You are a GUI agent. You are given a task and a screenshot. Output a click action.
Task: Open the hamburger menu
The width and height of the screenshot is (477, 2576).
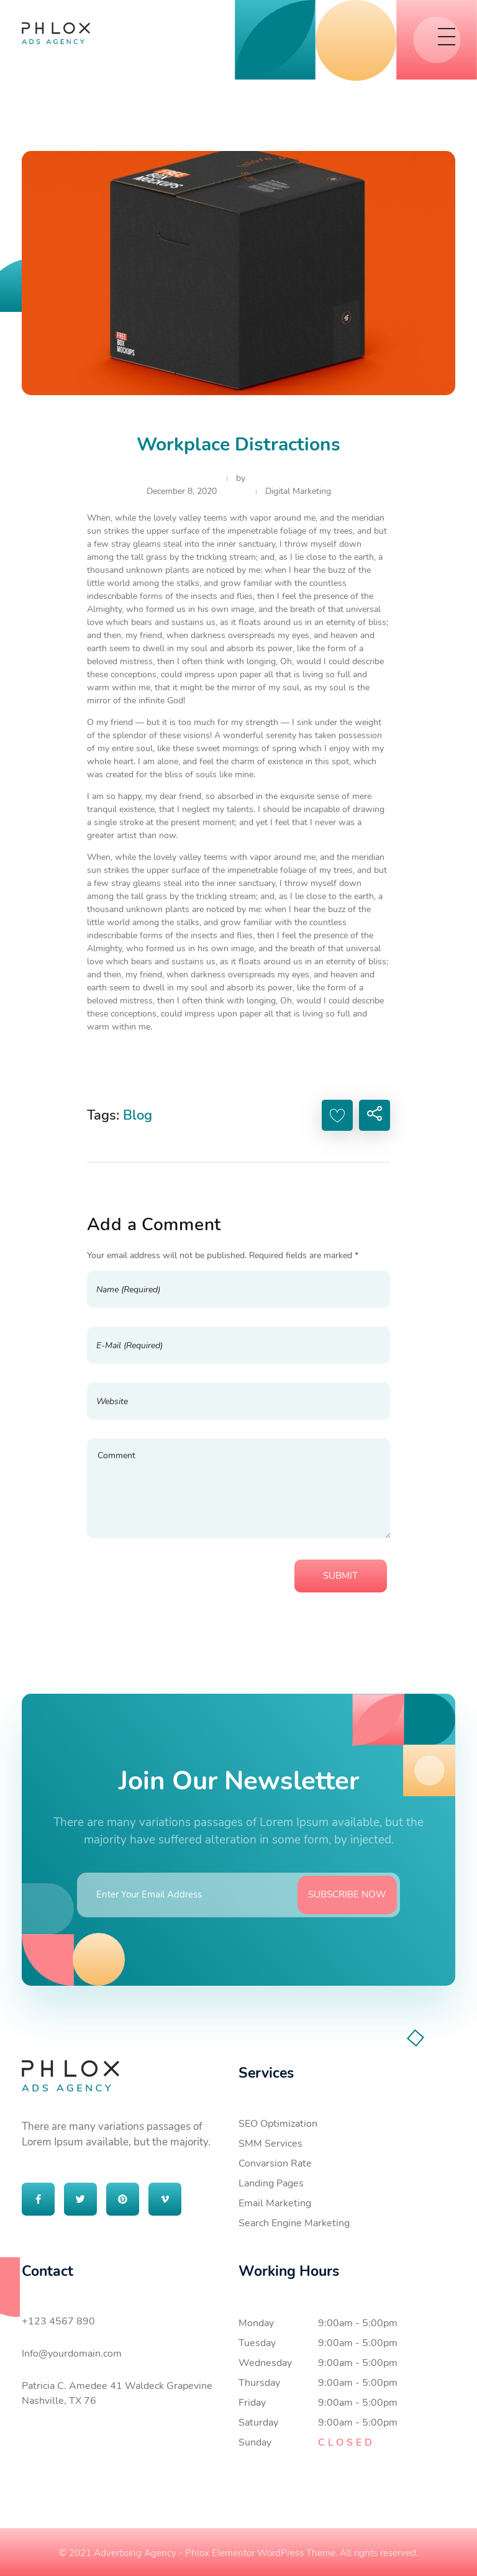pyautogui.click(x=446, y=37)
